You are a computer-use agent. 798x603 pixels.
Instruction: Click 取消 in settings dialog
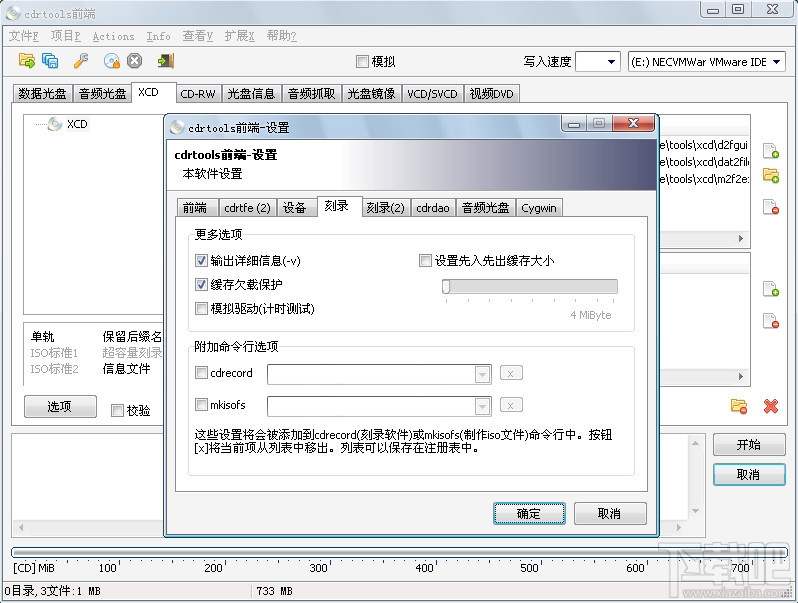610,513
